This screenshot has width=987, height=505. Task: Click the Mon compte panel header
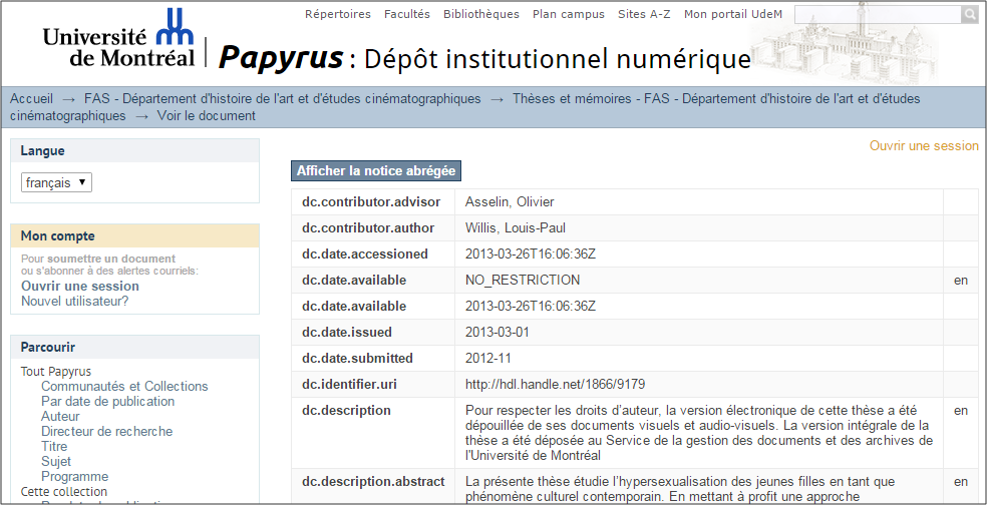[135, 236]
